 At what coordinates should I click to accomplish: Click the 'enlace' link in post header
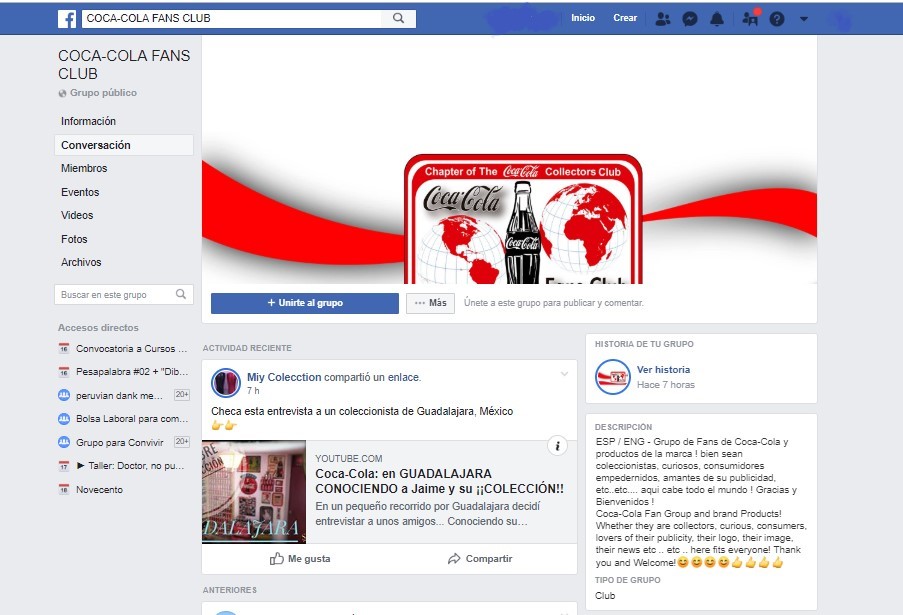403,377
